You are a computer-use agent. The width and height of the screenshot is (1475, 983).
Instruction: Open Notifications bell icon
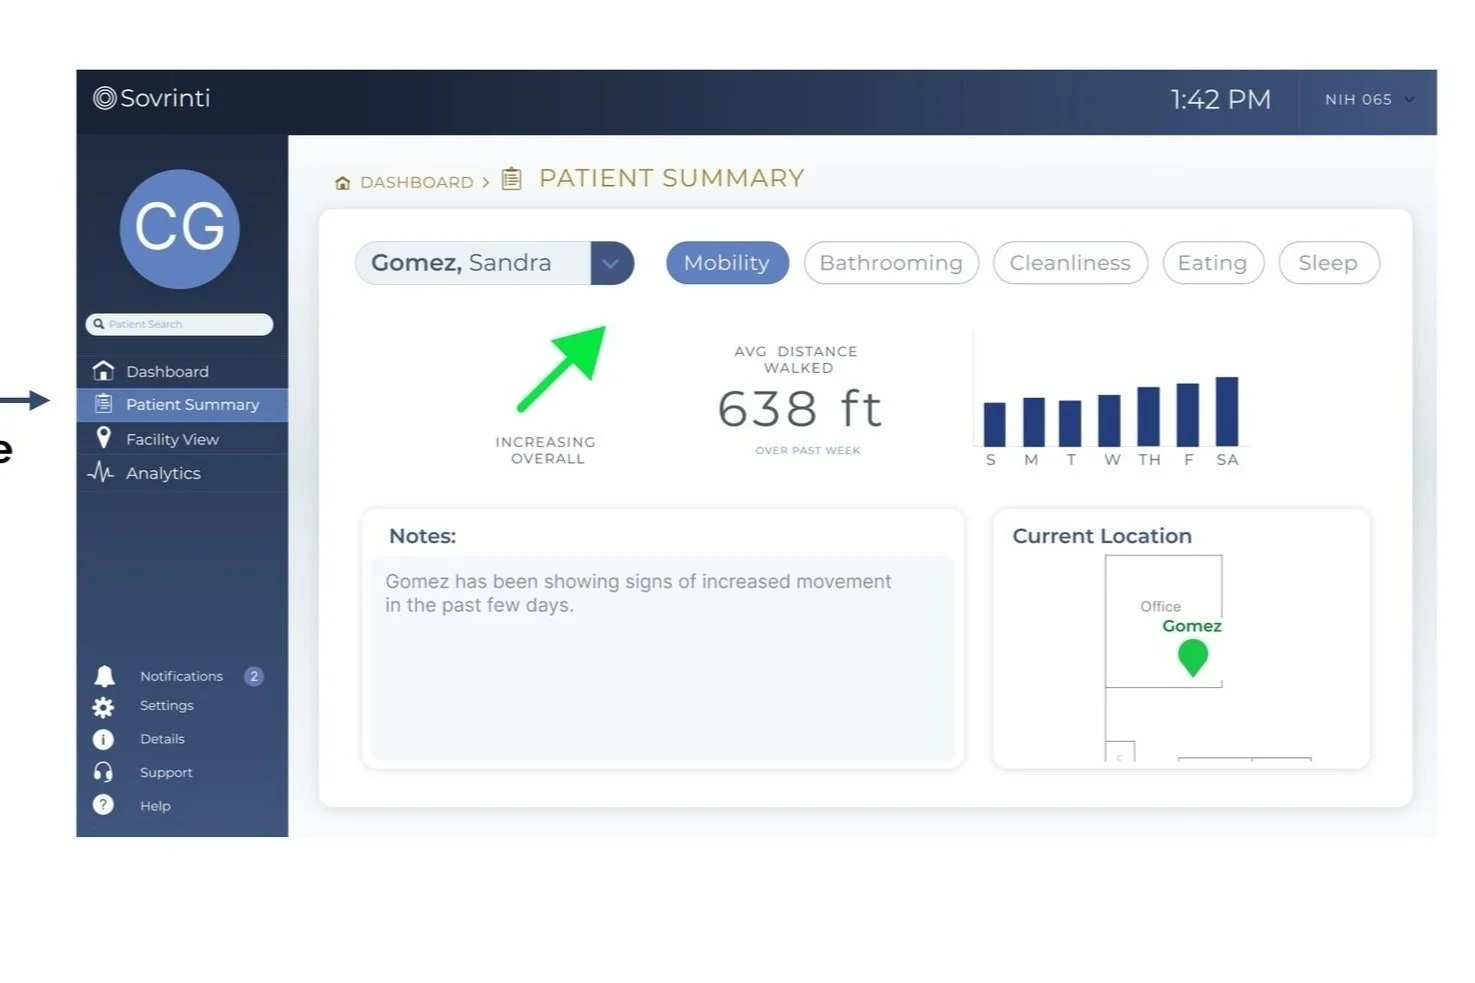(x=104, y=675)
